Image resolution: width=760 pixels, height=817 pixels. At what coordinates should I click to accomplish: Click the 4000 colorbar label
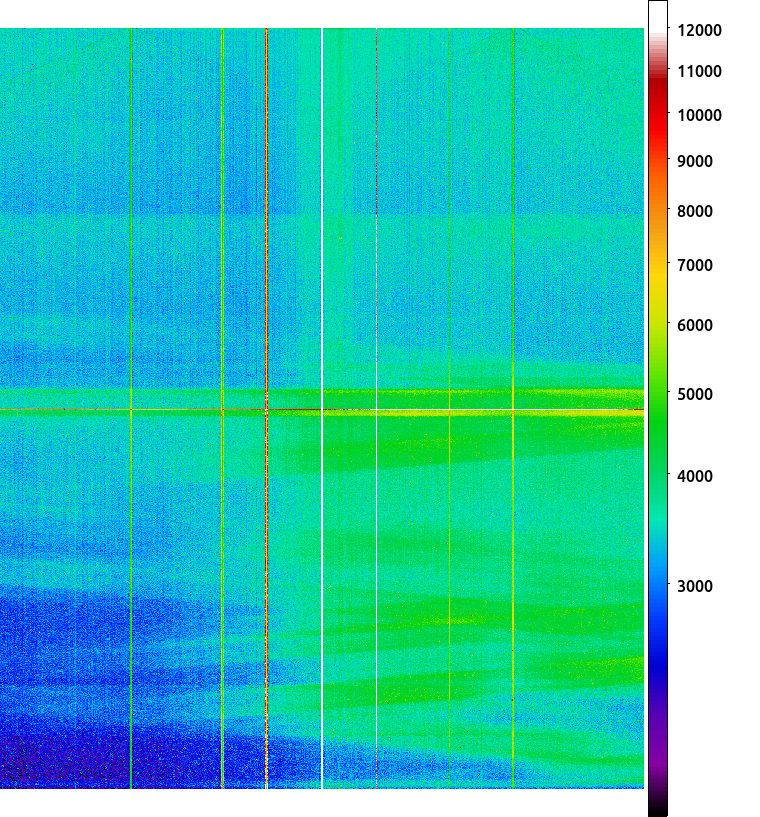(695, 476)
